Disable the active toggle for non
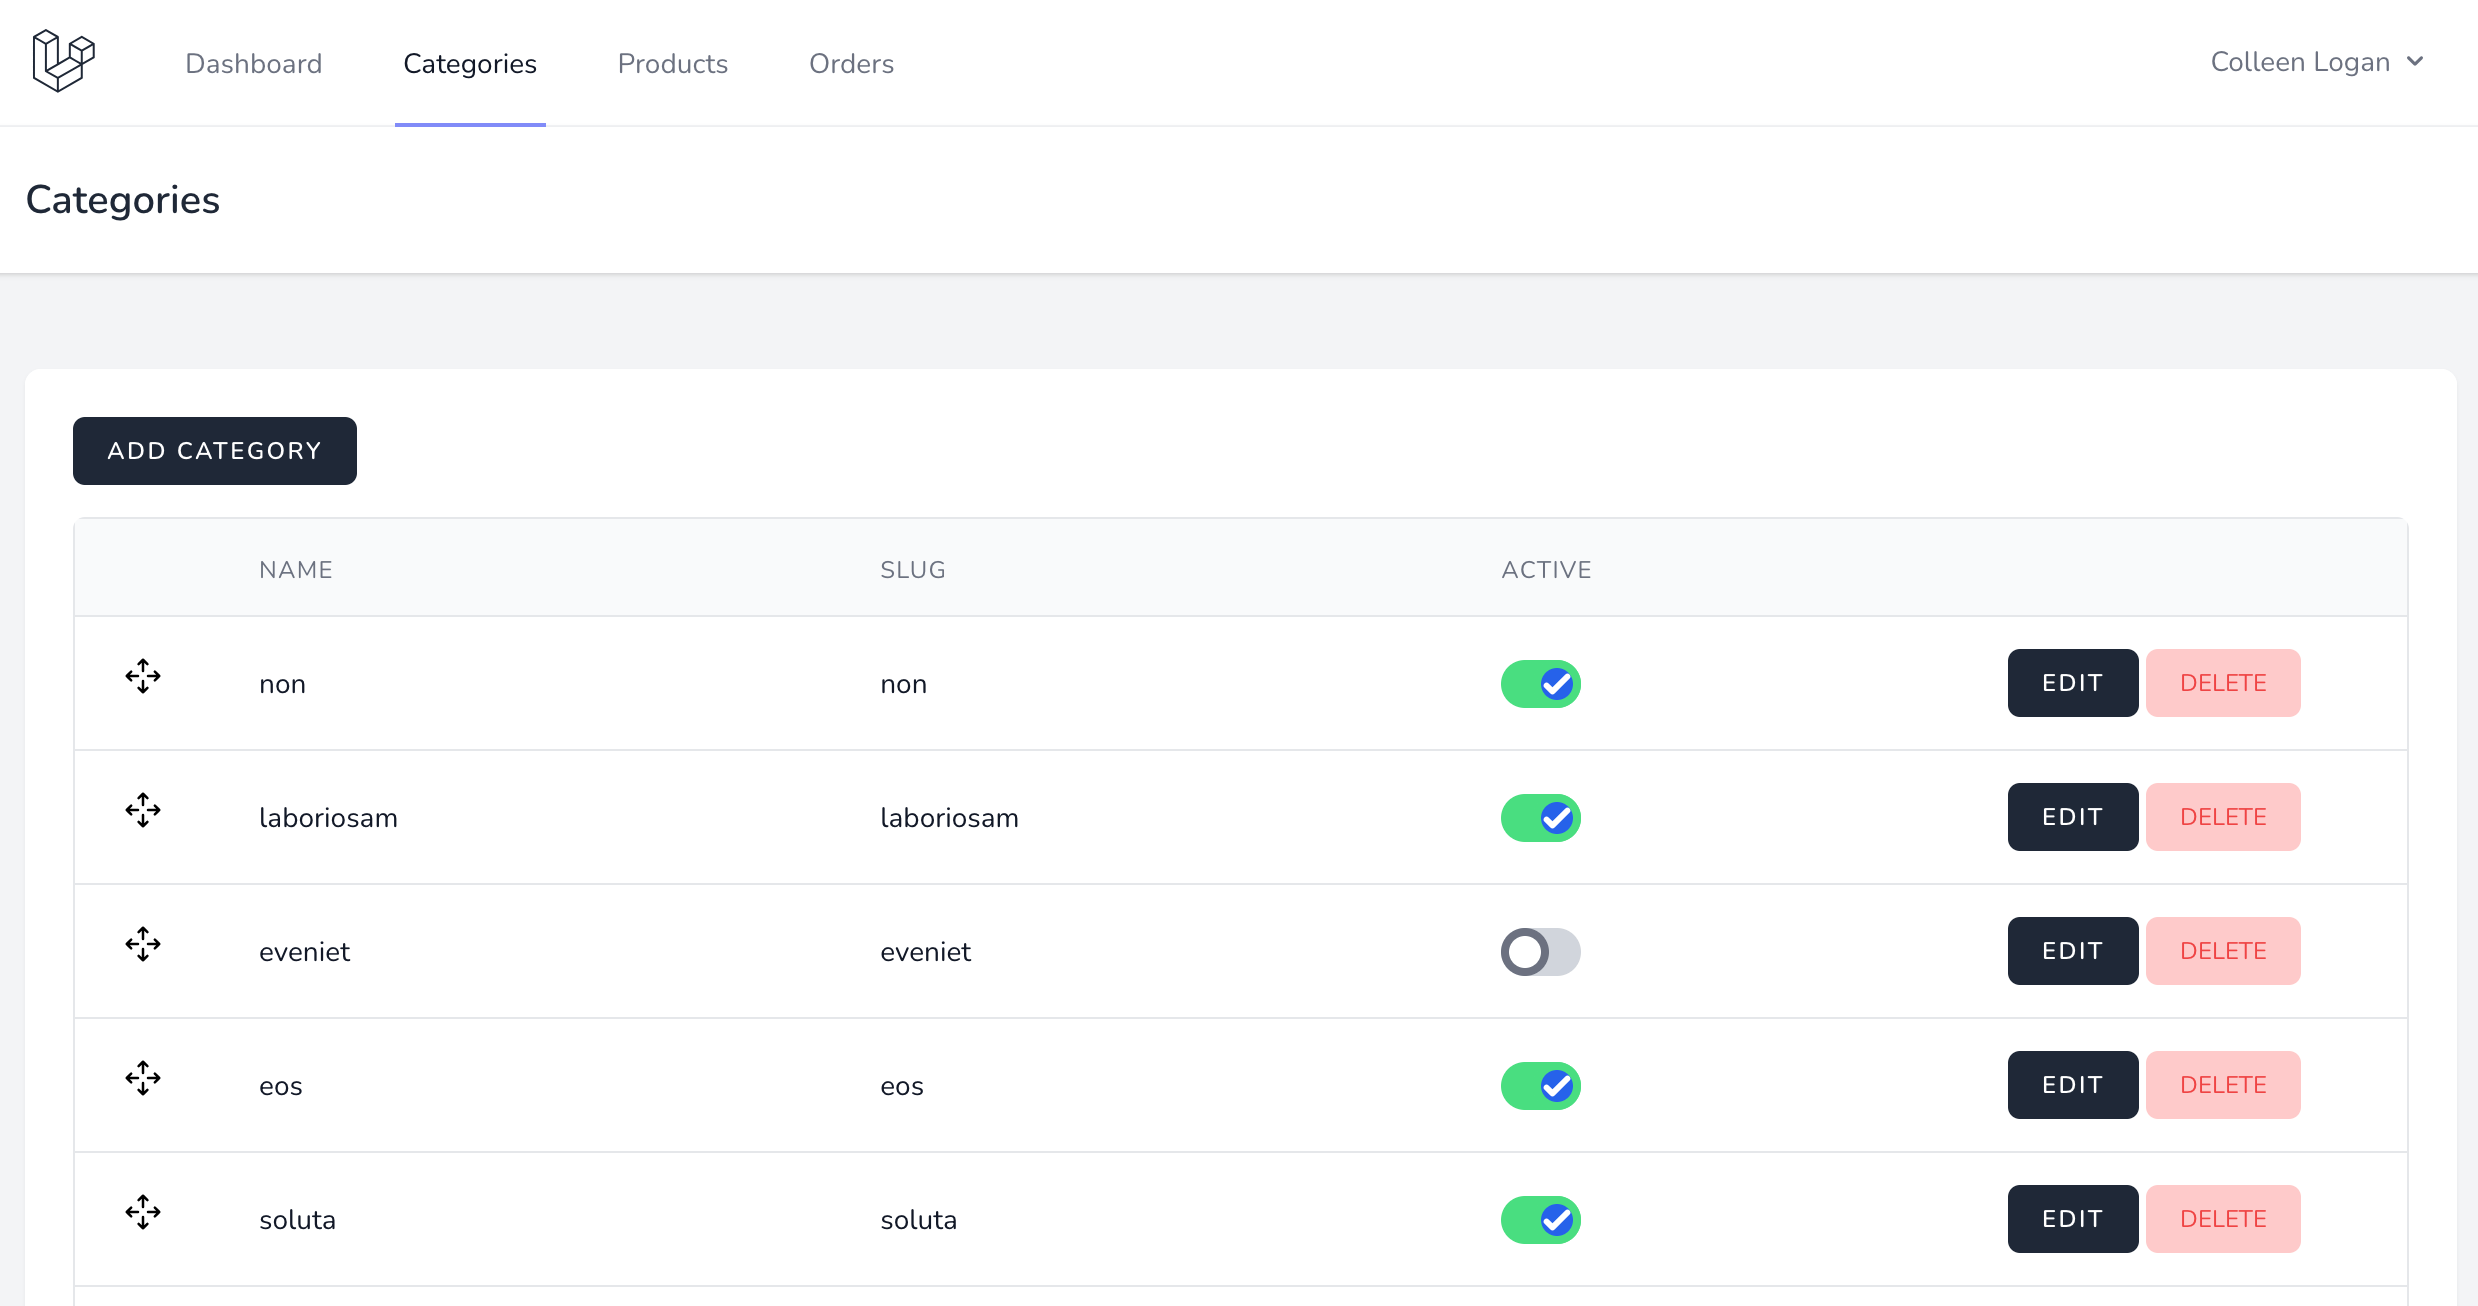This screenshot has height=1306, width=2478. pyautogui.click(x=1540, y=684)
